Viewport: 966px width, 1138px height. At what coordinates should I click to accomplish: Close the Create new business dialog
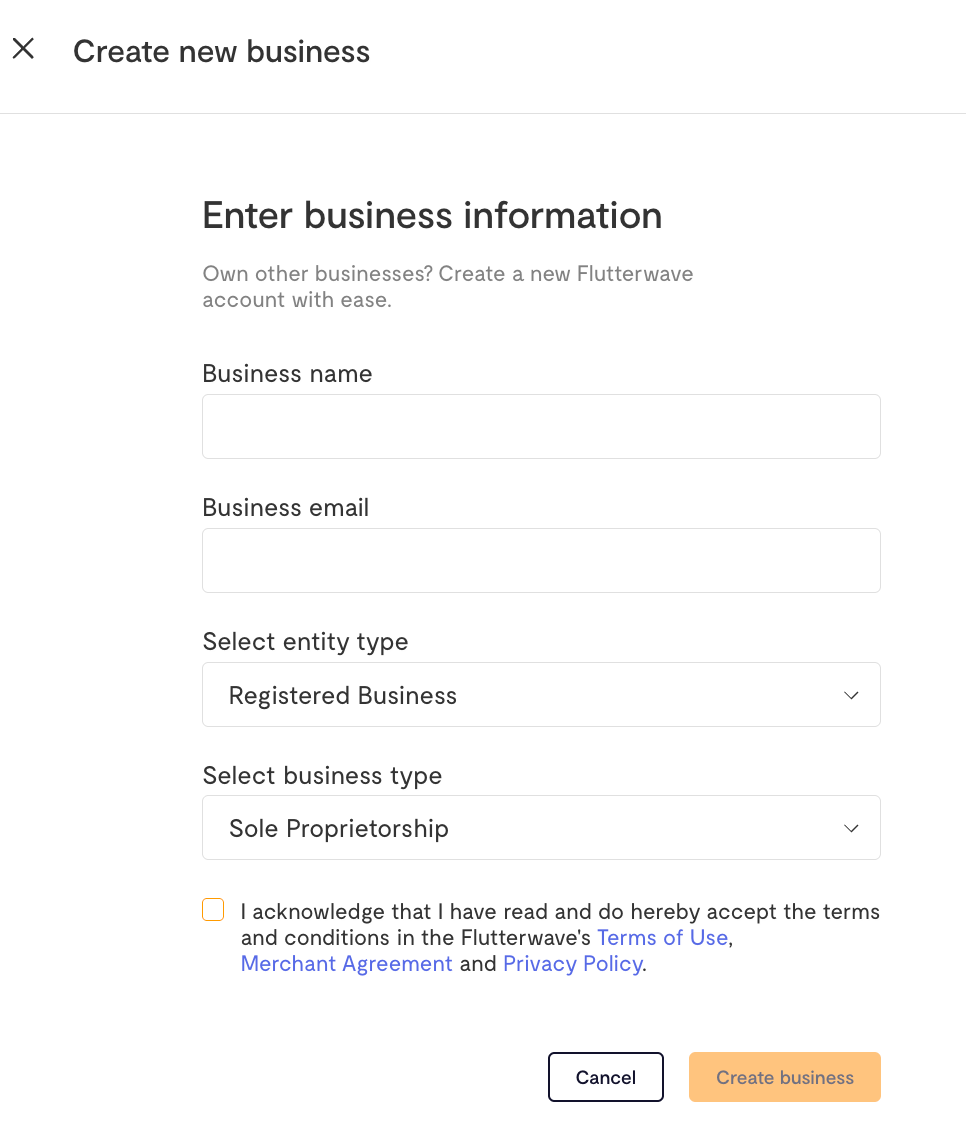pos(23,49)
